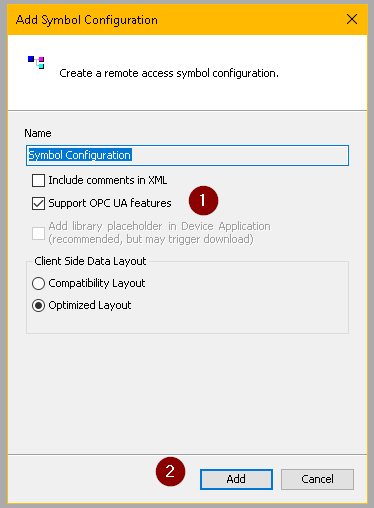Click the symbol configuration icon
The width and height of the screenshot is (374, 508).
click(x=36, y=62)
